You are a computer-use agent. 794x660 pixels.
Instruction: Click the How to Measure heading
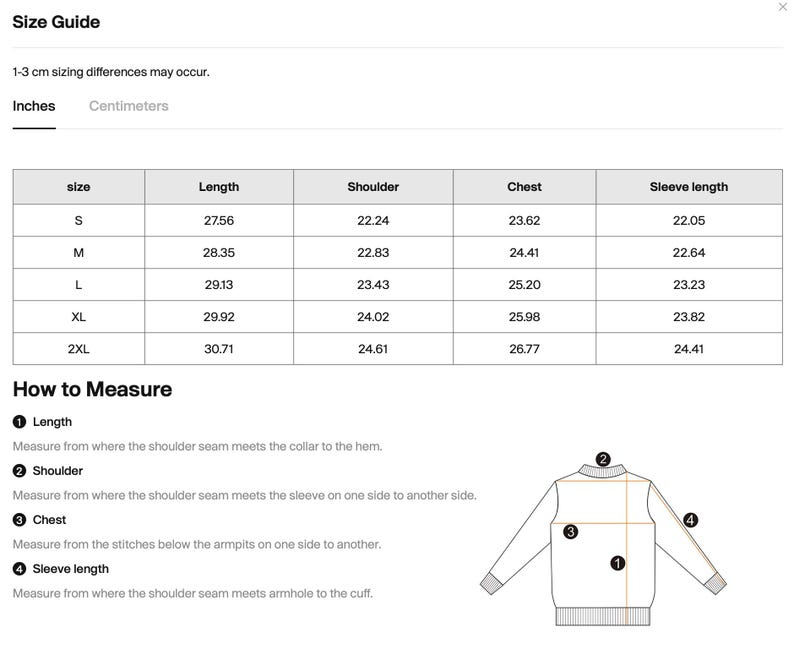pyautogui.click(x=92, y=390)
